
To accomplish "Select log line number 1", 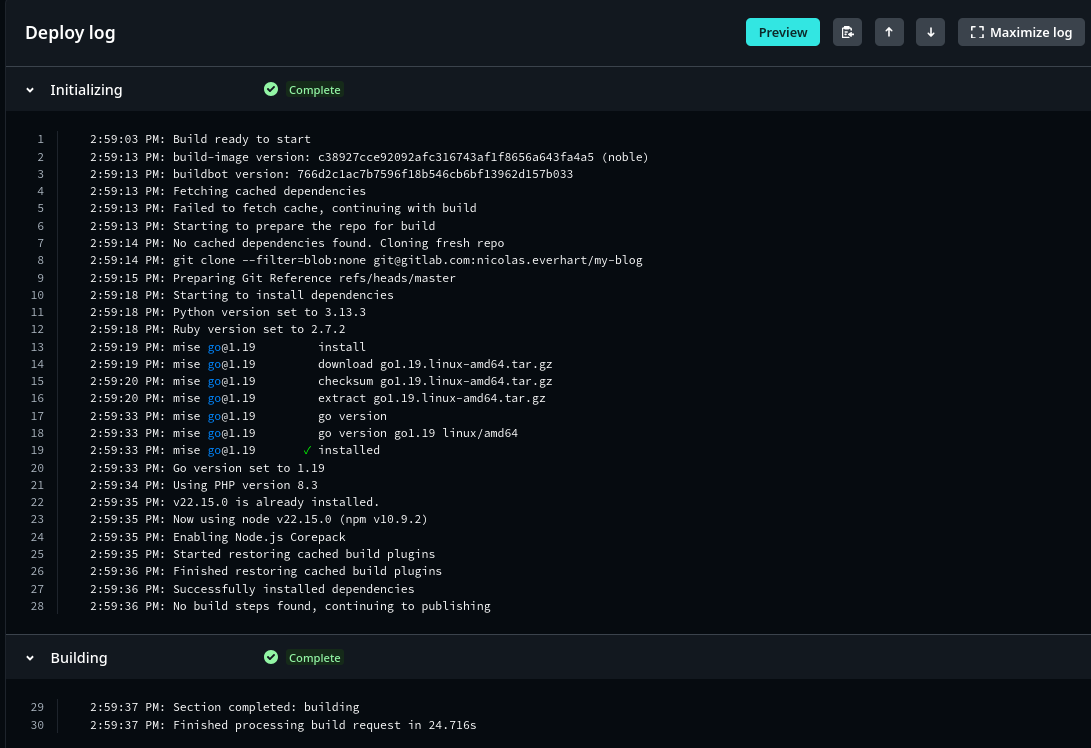I will pos(40,139).
